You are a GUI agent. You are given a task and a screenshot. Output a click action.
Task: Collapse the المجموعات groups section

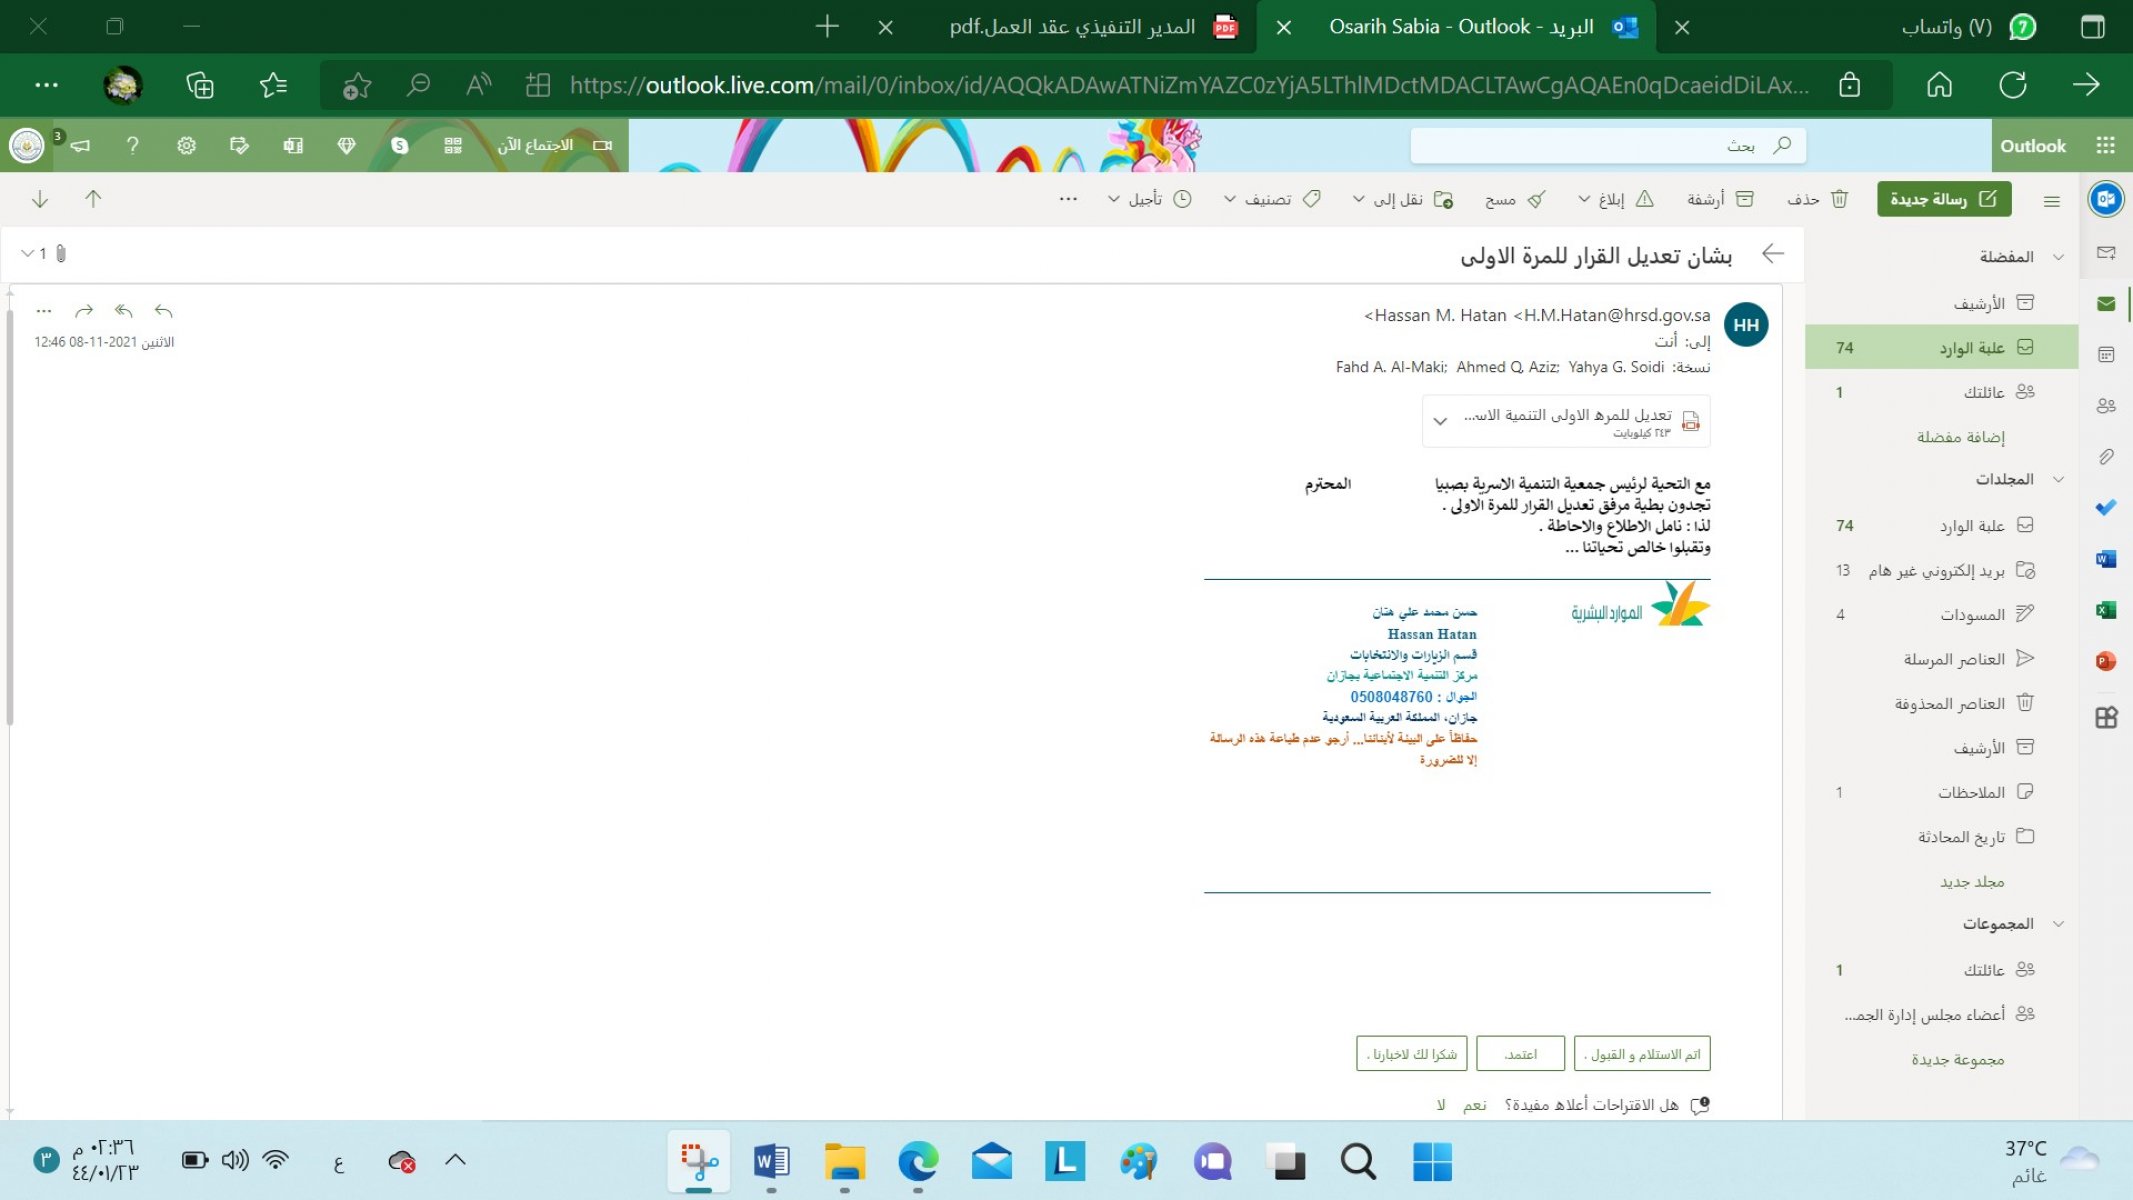point(2058,924)
